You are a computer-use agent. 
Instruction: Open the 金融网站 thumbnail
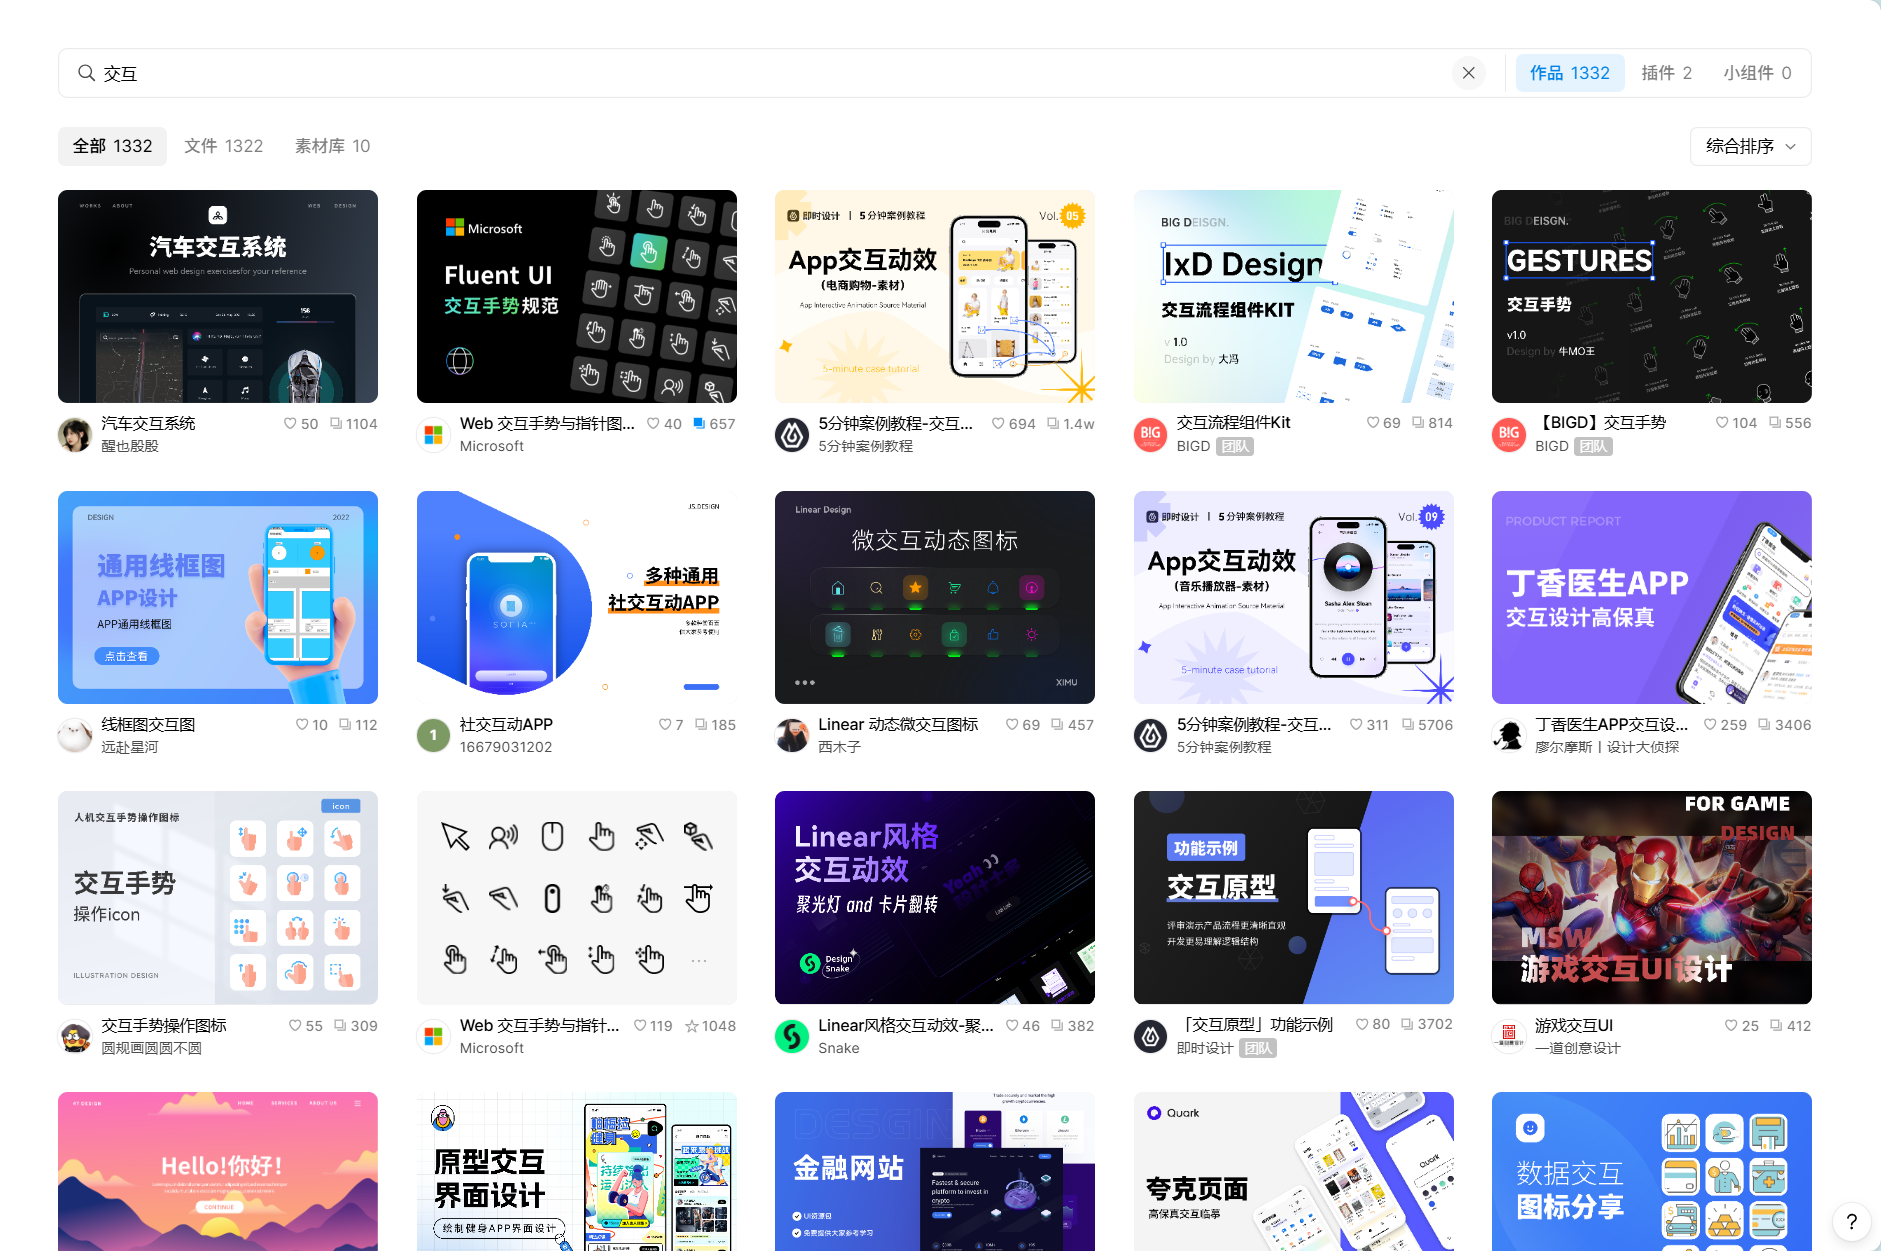(x=935, y=1171)
